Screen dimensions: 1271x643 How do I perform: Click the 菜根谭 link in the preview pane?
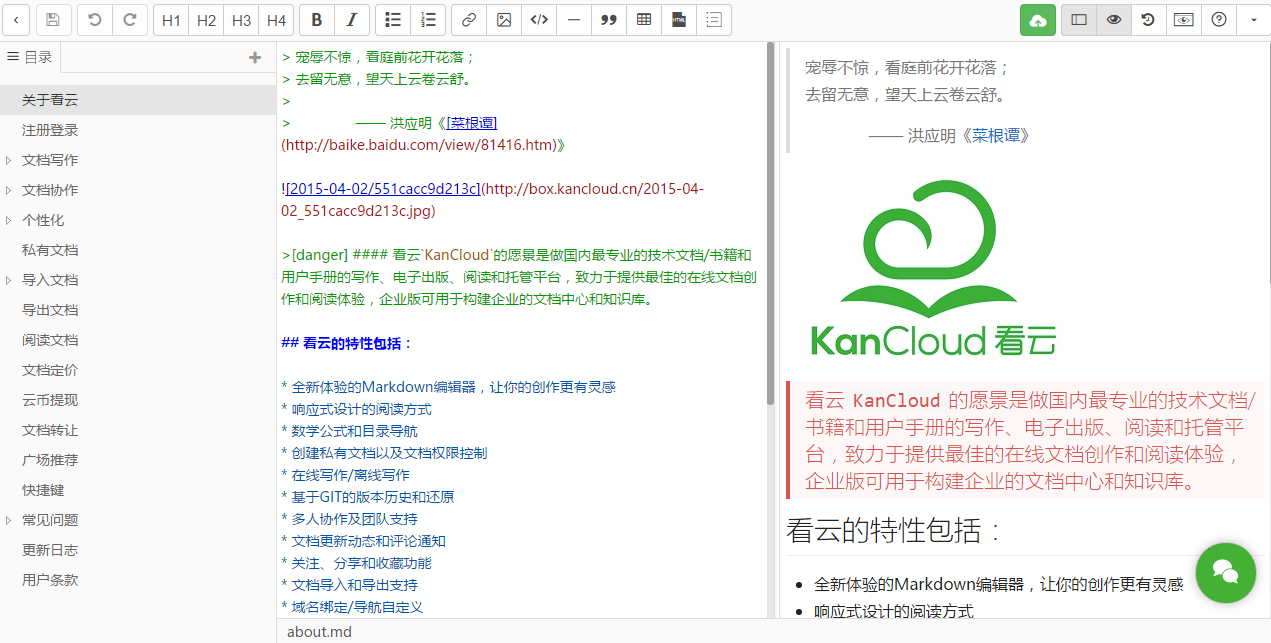pyautogui.click(x=996, y=135)
